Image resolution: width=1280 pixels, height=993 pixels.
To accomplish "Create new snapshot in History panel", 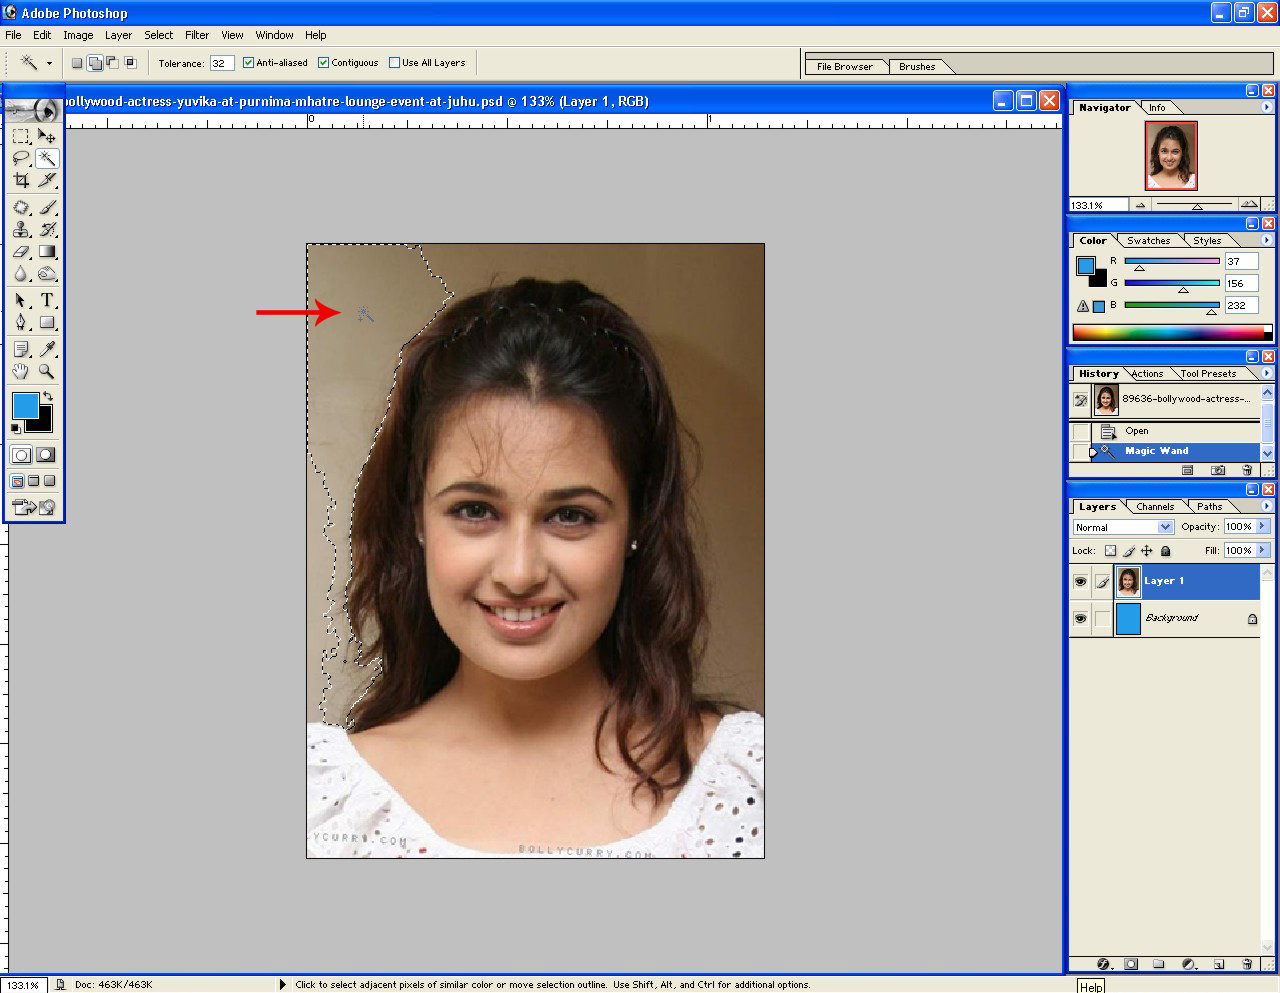I will pos(1218,470).
